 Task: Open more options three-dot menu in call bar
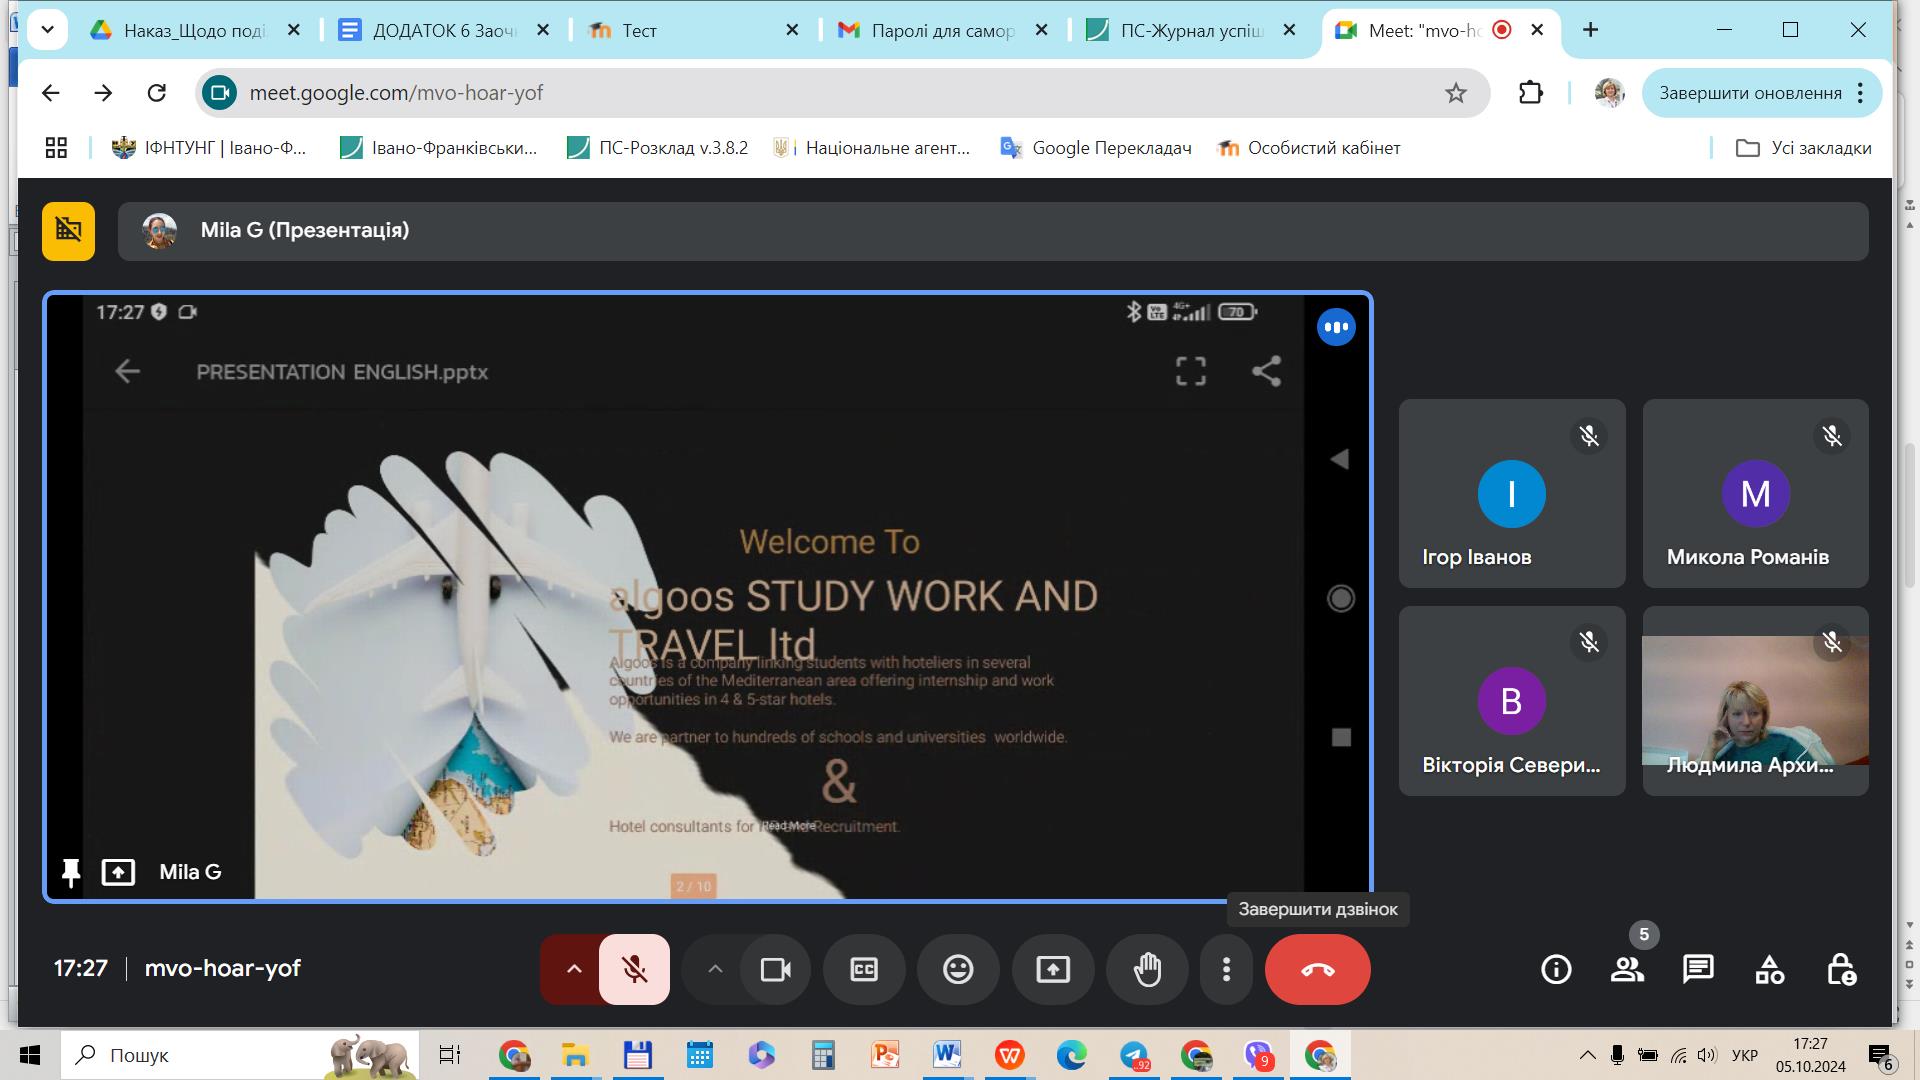click(x=1226, y=969)
